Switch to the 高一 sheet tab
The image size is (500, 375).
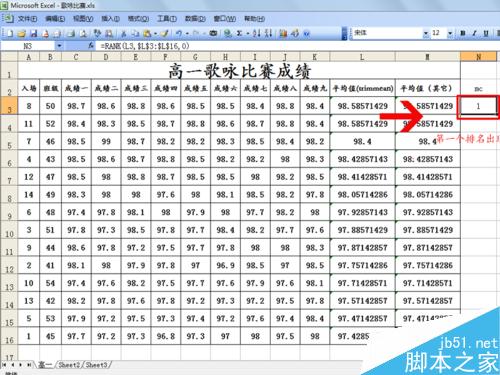pyautogui.click(x=45, y=365)
